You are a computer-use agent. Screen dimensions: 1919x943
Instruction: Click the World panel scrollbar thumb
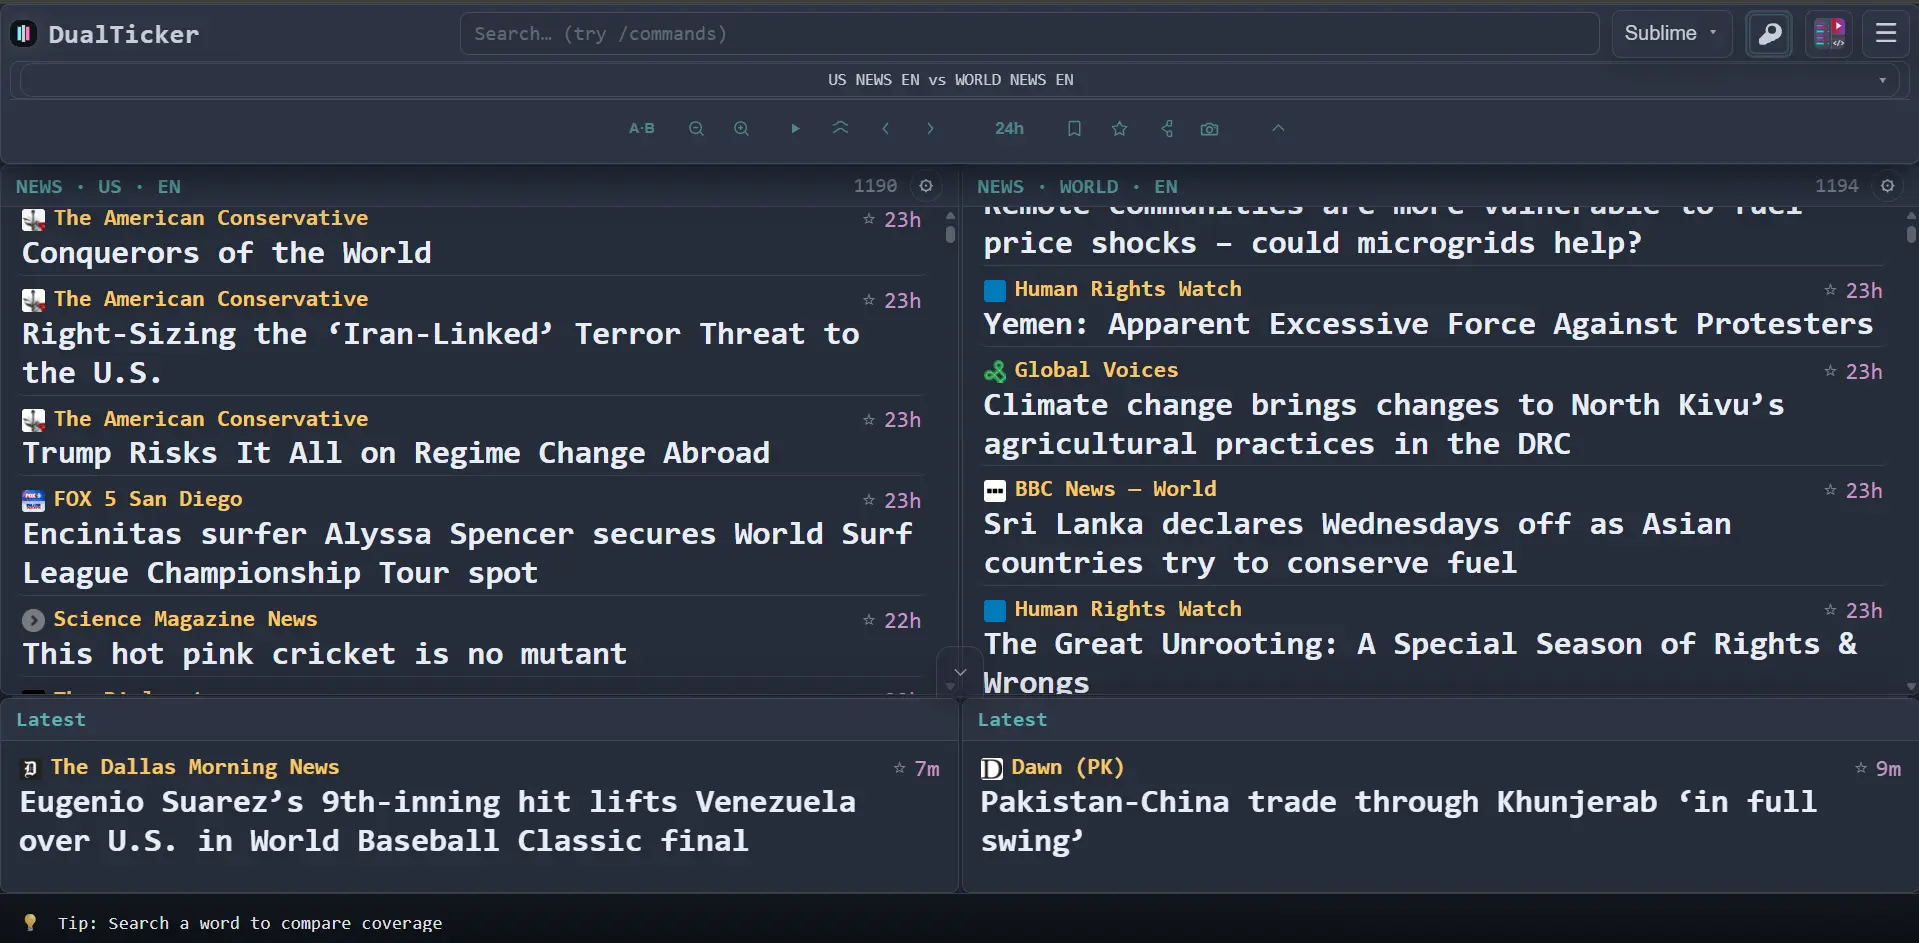1911,233
